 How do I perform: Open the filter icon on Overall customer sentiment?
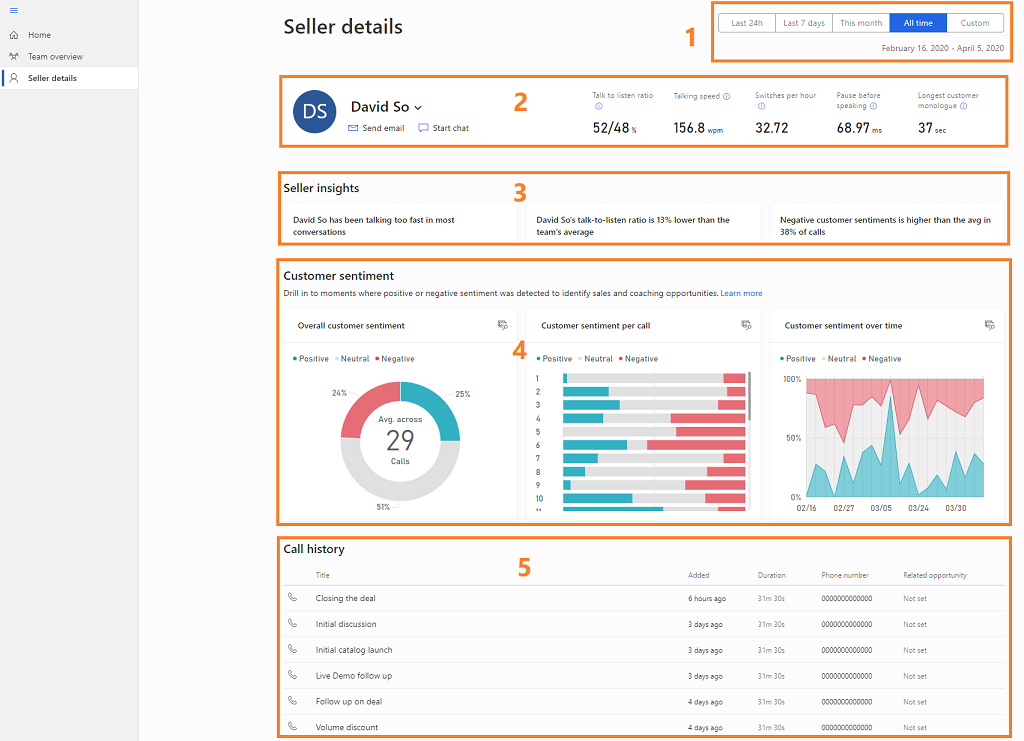(501, 324)
